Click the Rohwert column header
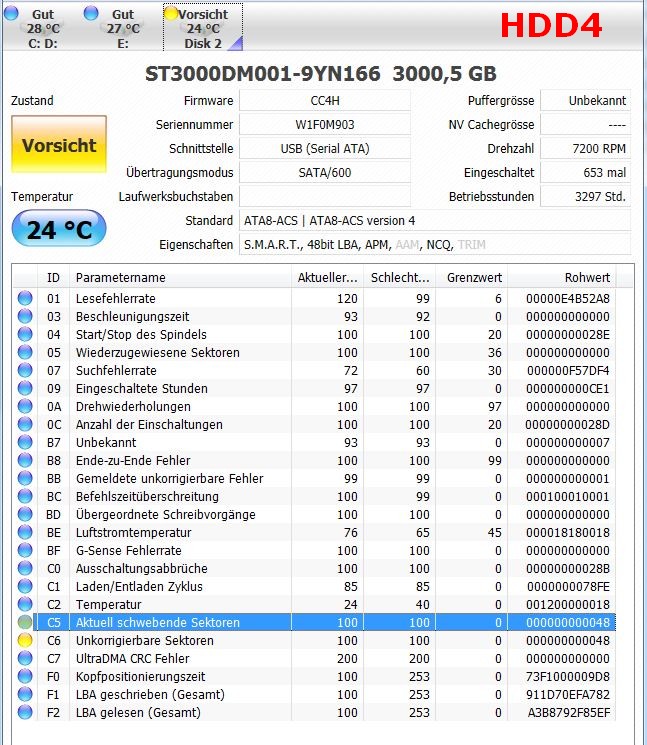Screen dimensions: 647x745 (561, 277)
